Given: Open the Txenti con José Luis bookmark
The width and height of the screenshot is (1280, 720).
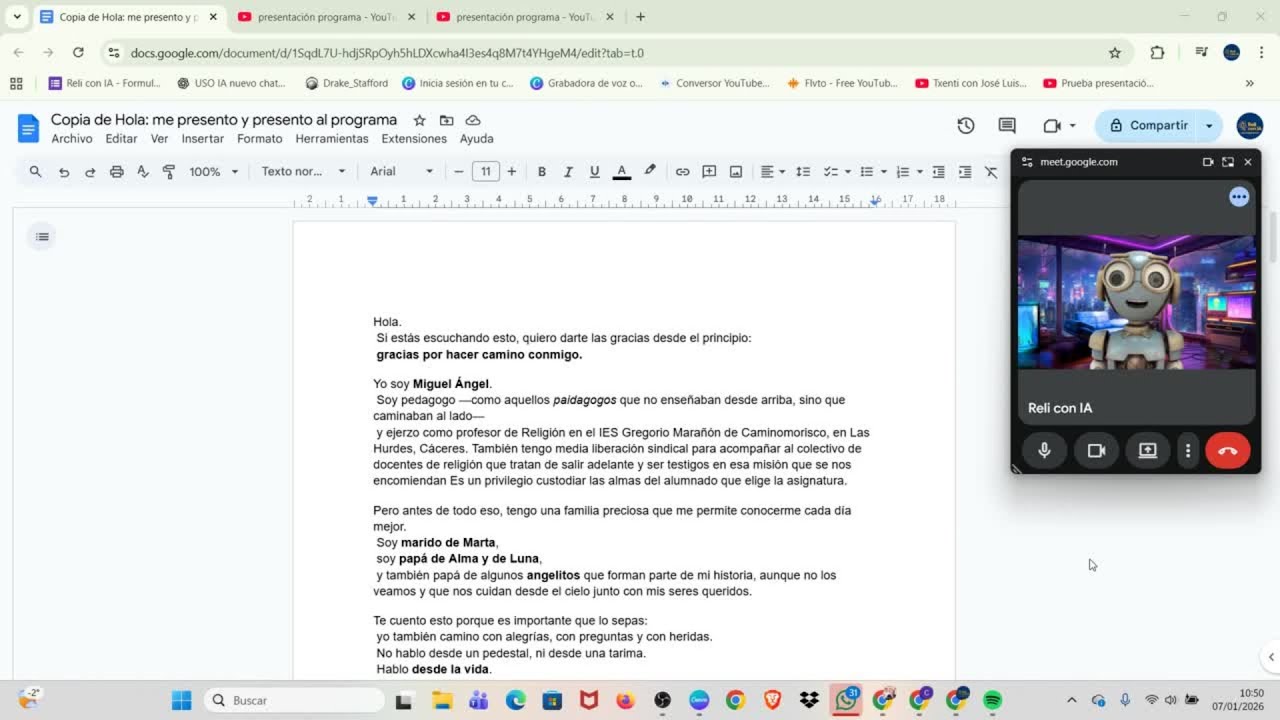Looking at the screenshot, I should 971,83.
